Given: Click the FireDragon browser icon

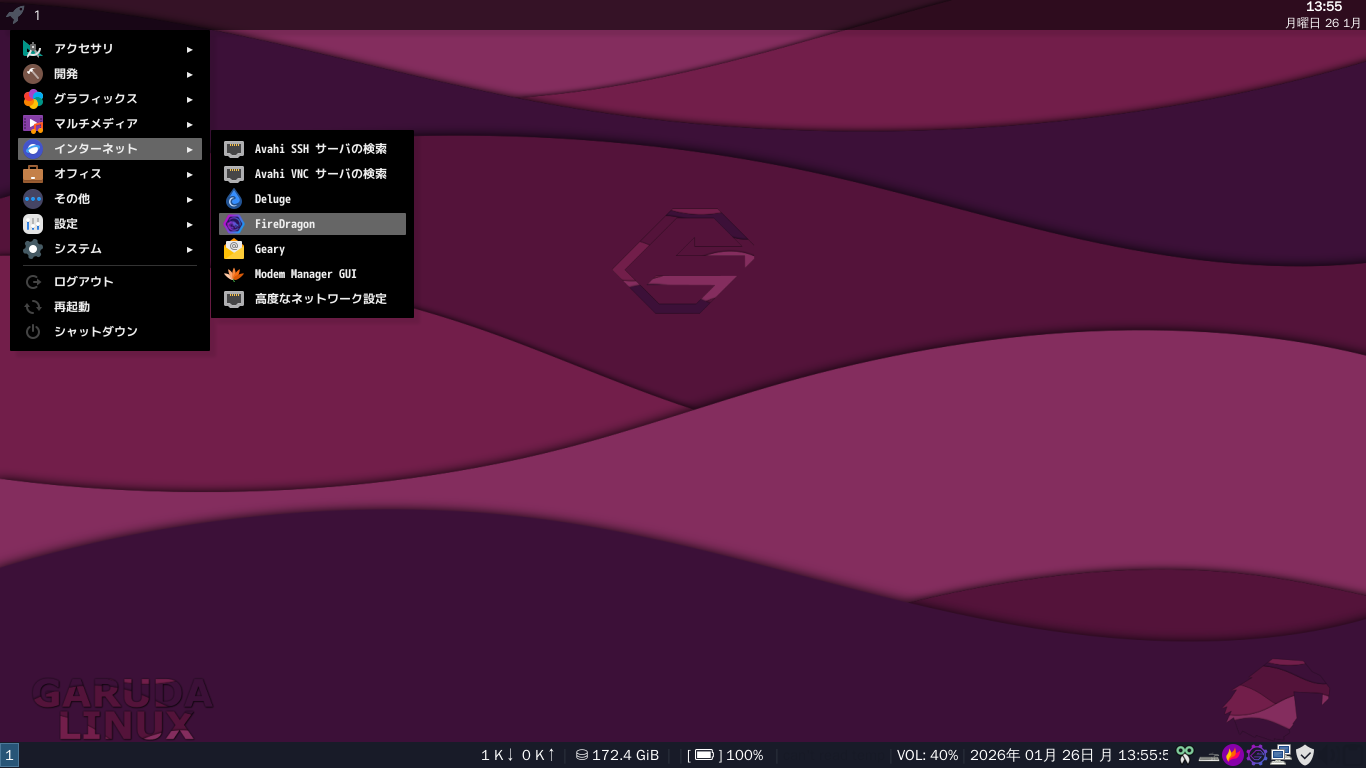Looking at the screenshot, I should [234, 224].
